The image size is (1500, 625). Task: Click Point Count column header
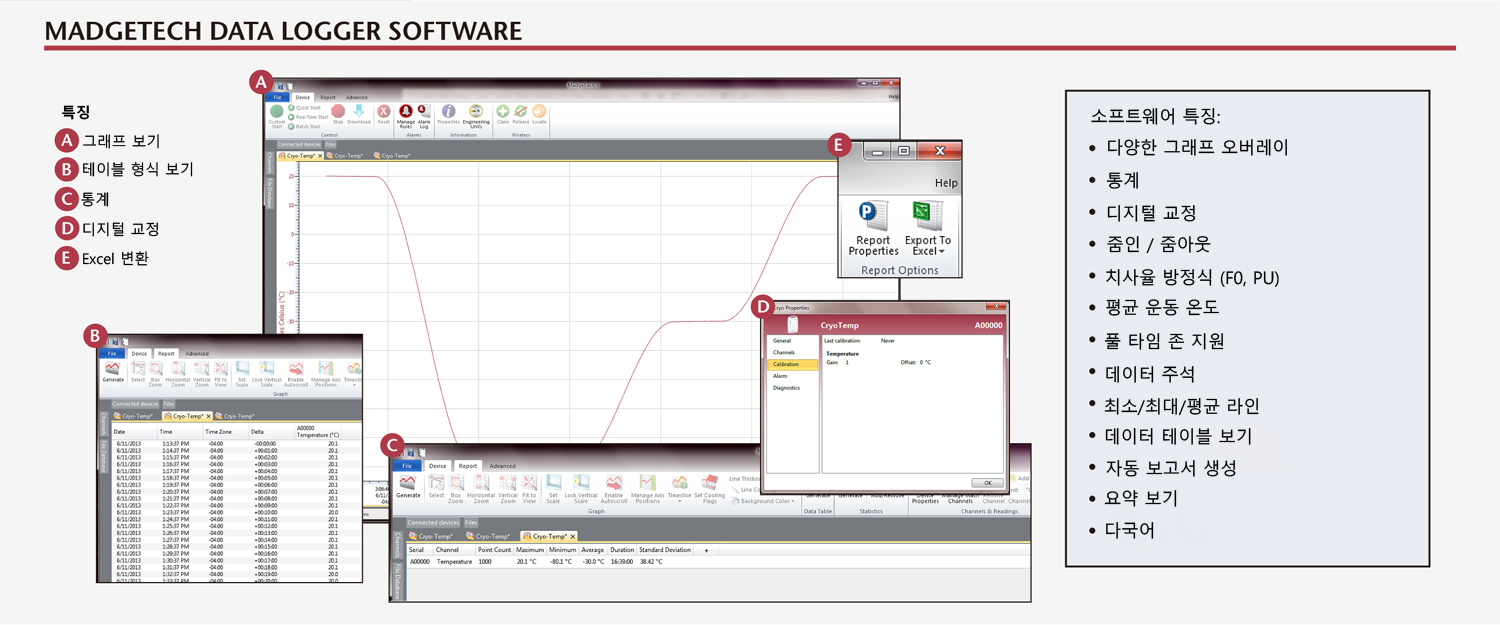tap(494, 550)
